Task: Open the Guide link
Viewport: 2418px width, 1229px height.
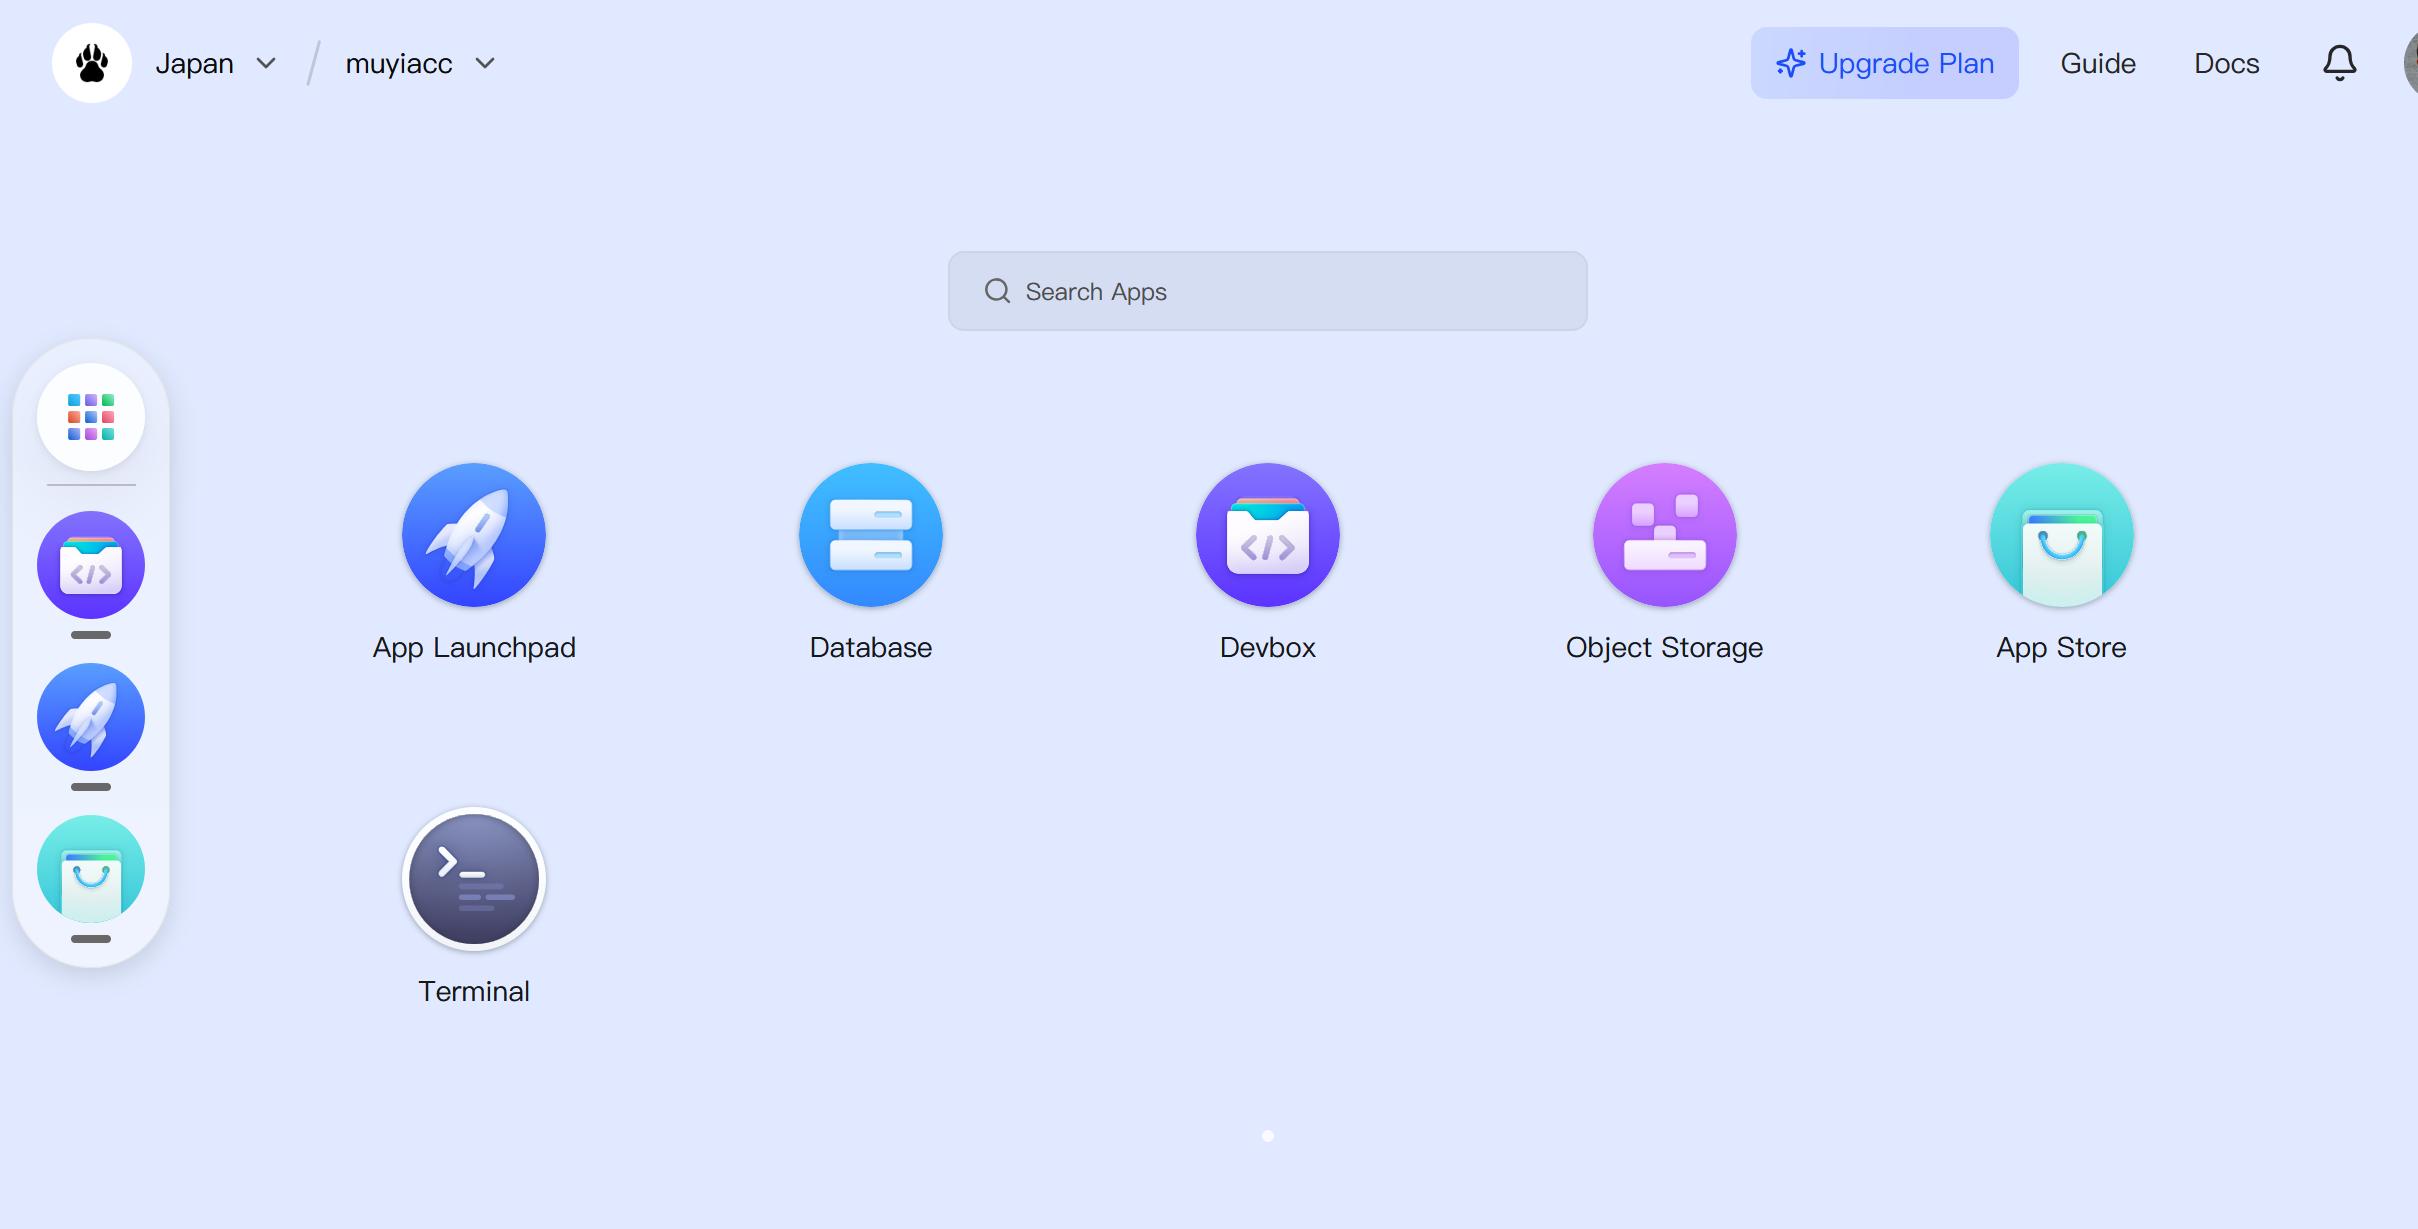Action: pyautogui.click(x=2098, y=63)
